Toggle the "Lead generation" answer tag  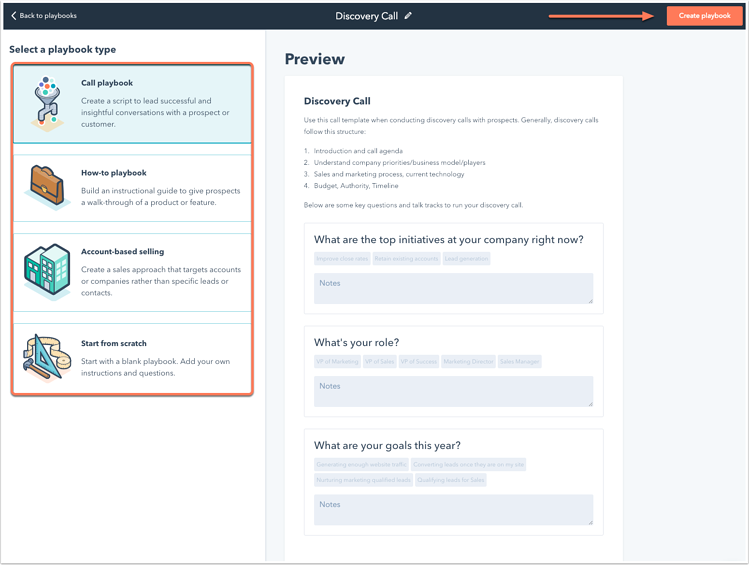pos(466,259)
